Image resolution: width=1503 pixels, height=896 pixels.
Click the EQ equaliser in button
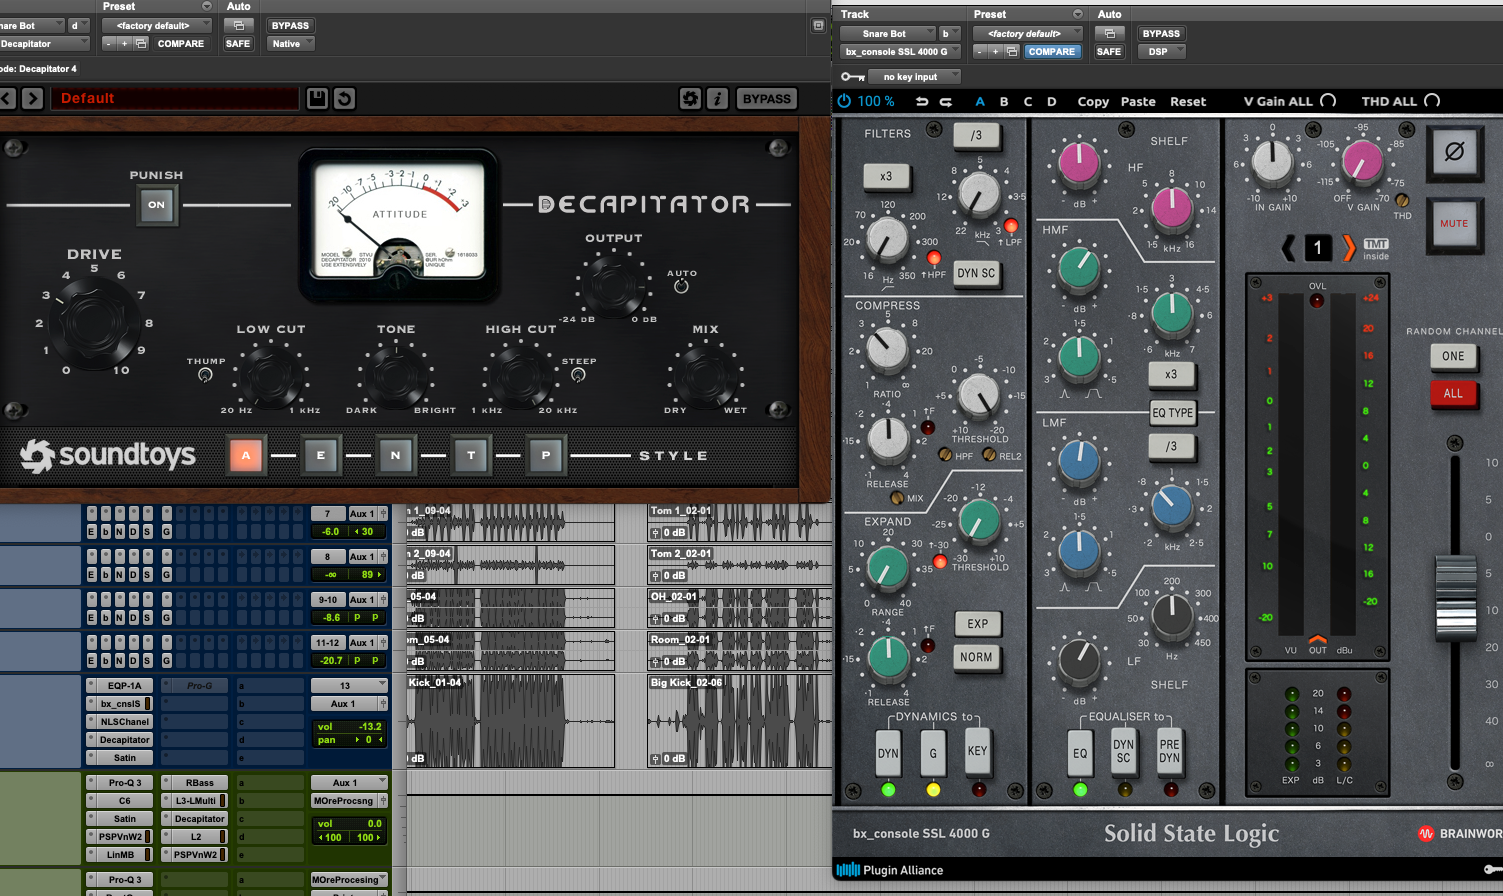coord(1080,753)
